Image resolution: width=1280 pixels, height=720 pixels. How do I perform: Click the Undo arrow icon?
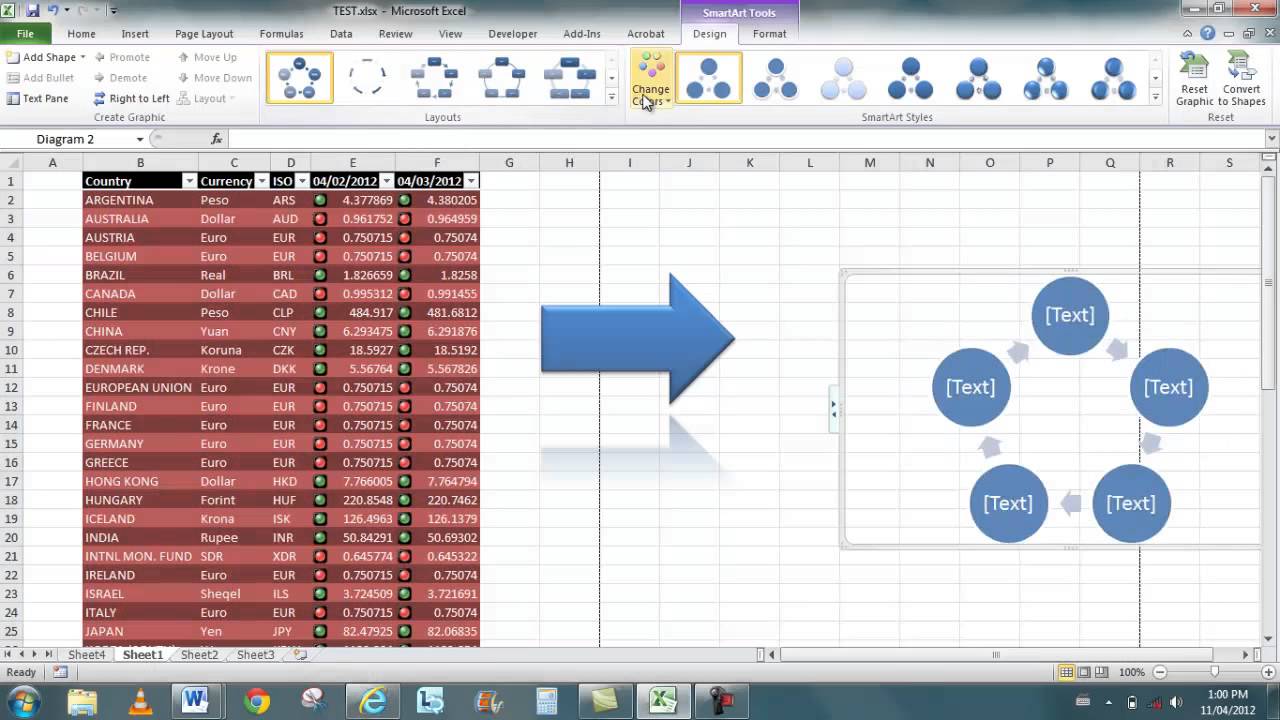53,10
